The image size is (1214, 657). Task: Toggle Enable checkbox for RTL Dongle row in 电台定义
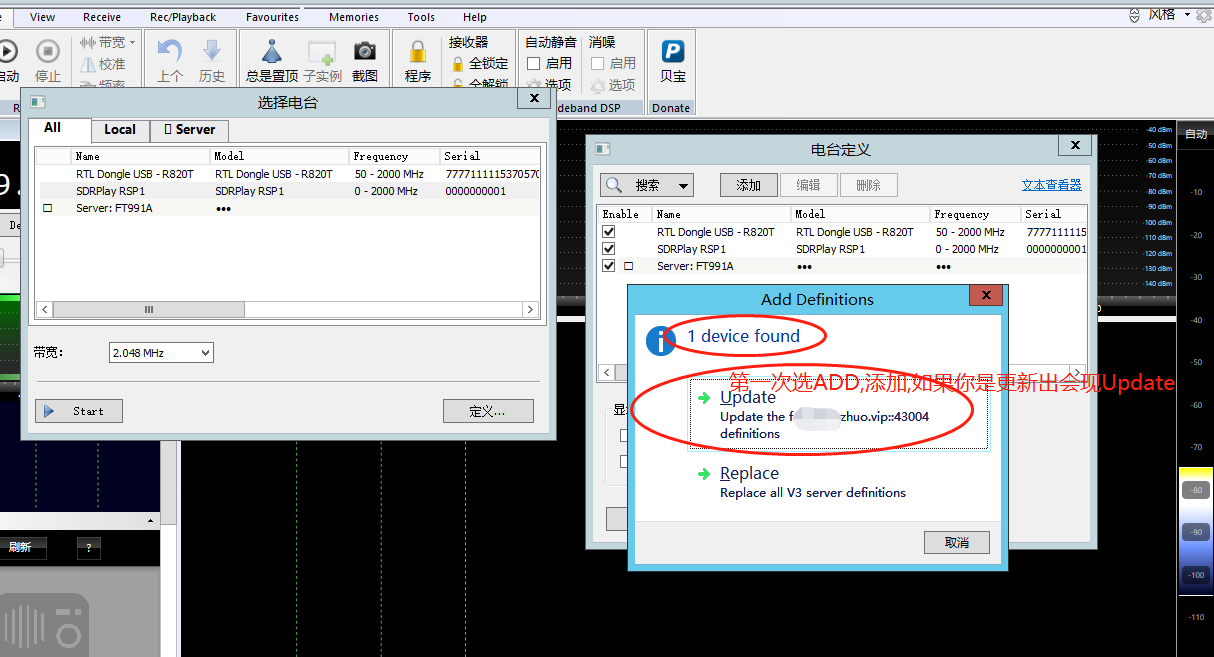[609, 232]
